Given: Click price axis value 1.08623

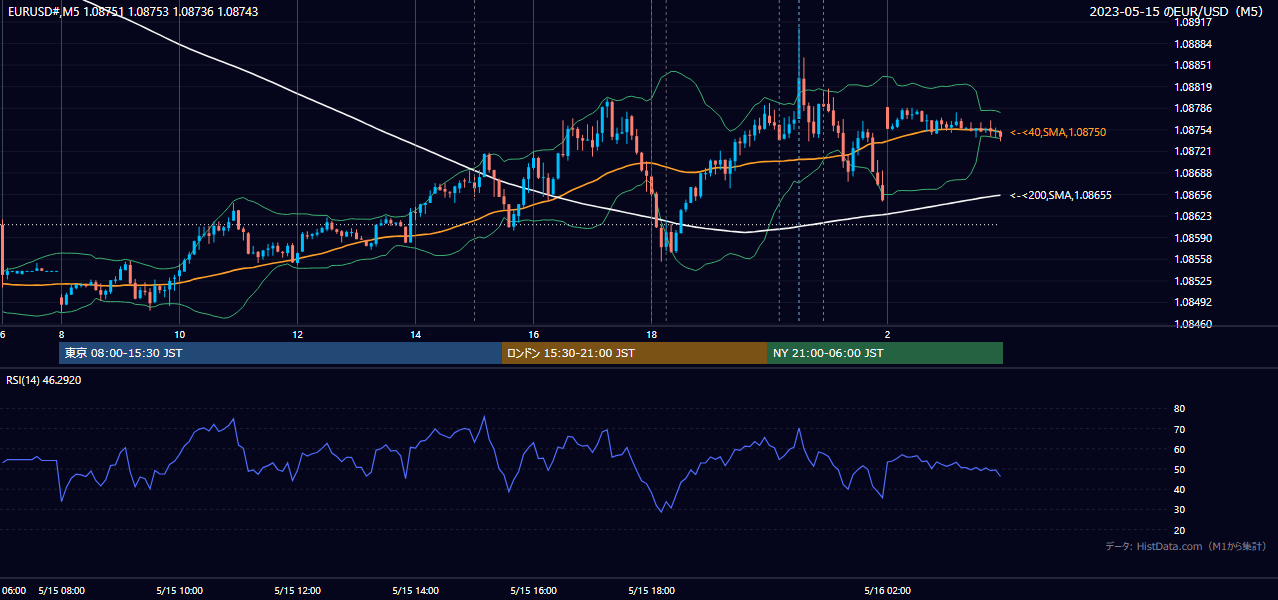Looking at the screenshot, I should [x=1193, y=216].
